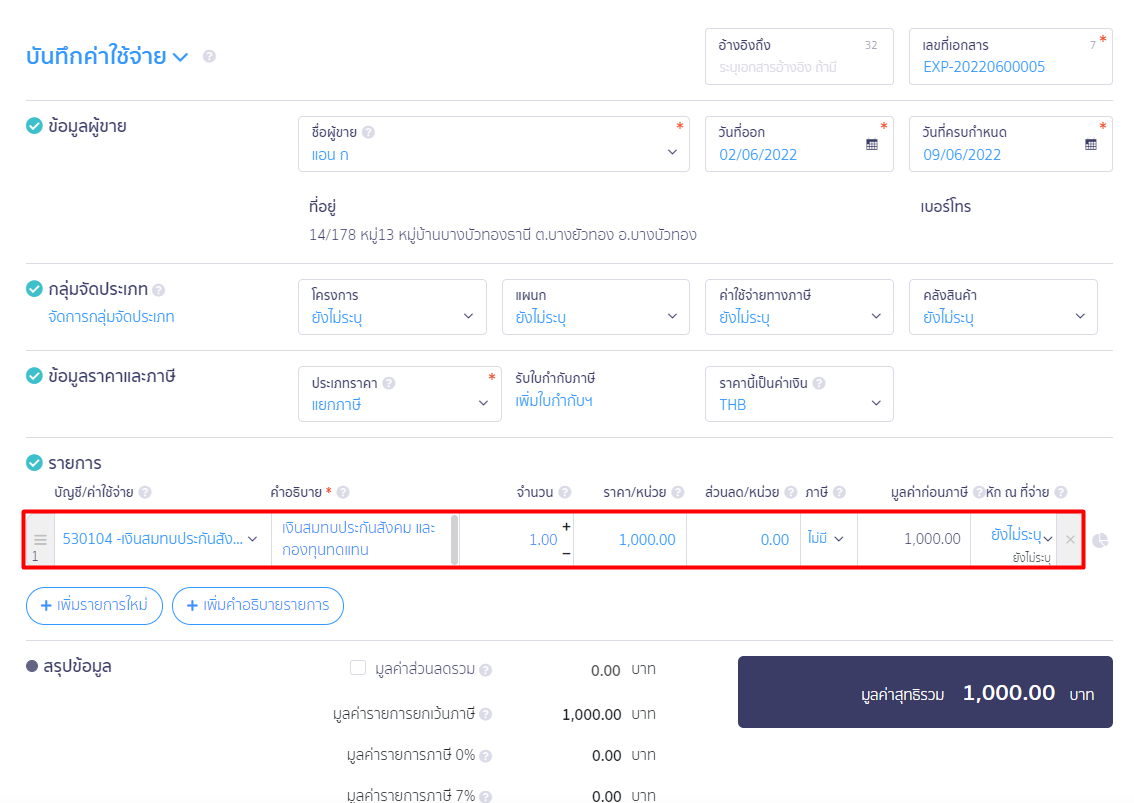Viewport: 1134px width, 803px height.
Task: Click the เพิ่มคำอธิบายรายการ button
Action: tap(257, 606)
